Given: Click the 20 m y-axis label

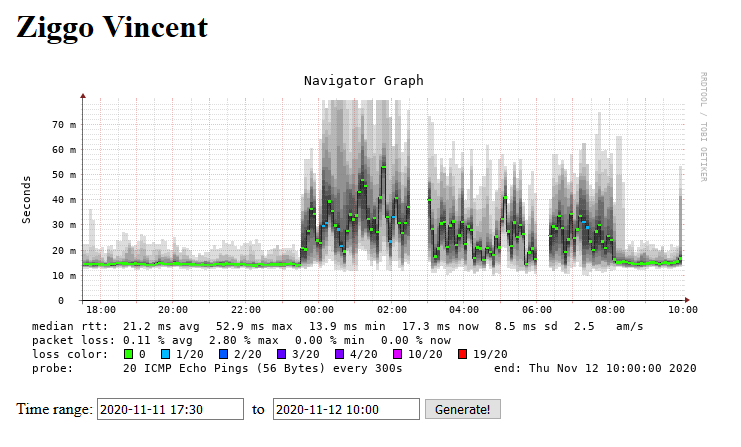Looking at the screenshot, I should tap(64, 250).
